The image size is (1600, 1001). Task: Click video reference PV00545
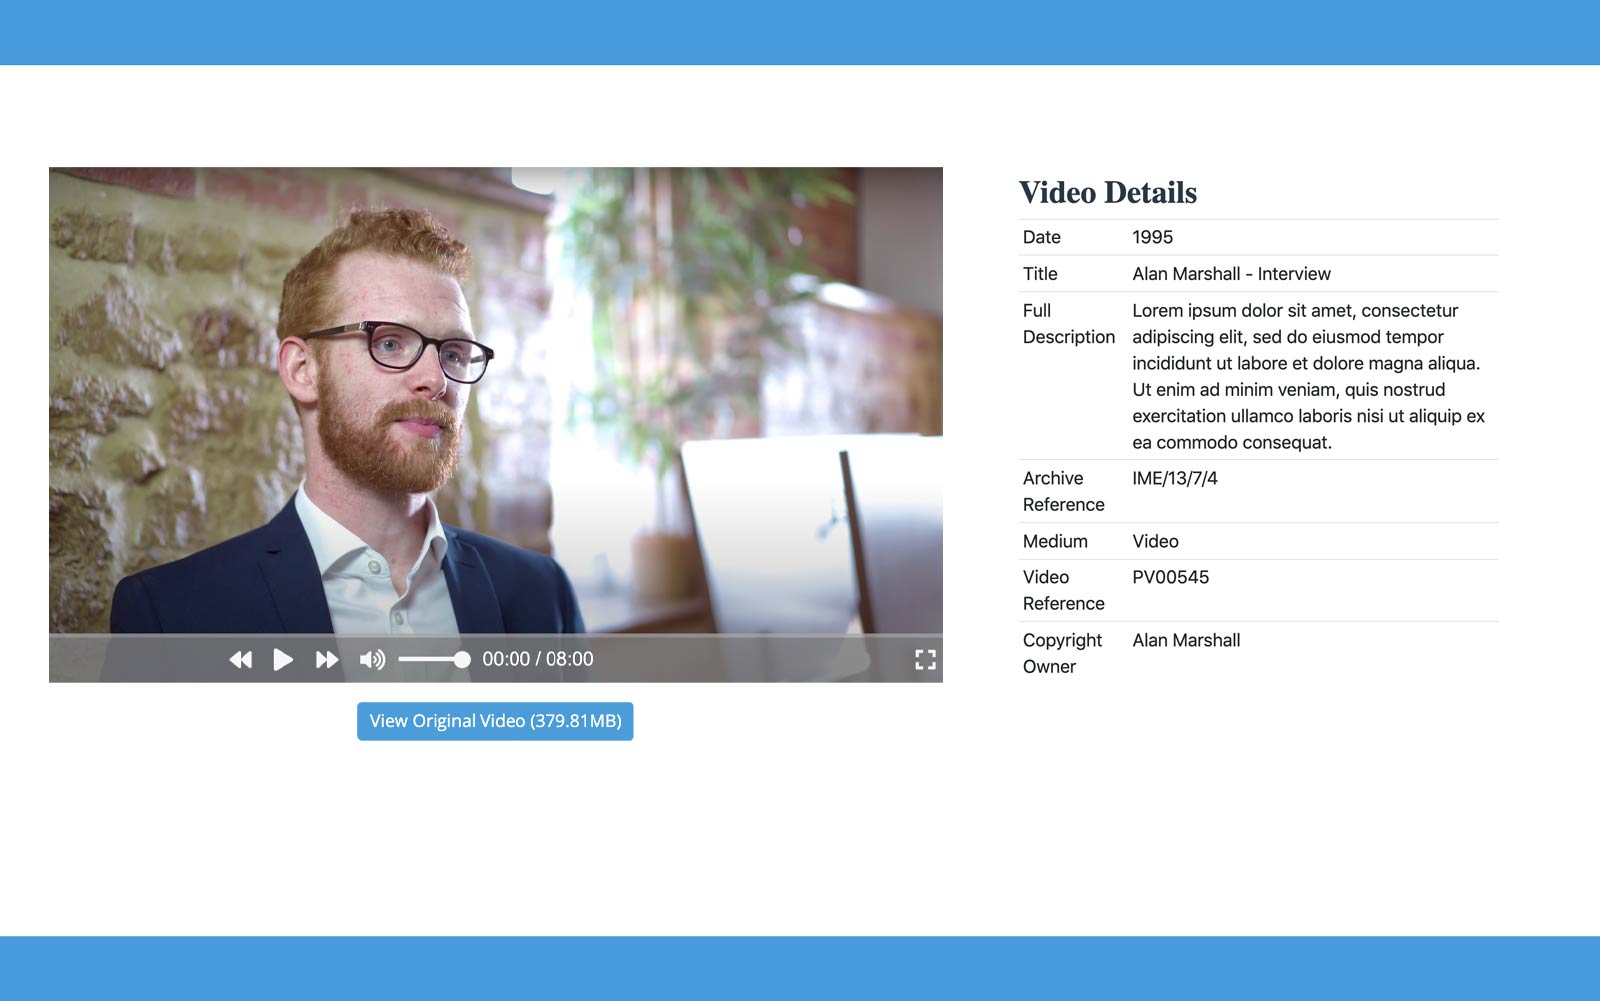1170,578
